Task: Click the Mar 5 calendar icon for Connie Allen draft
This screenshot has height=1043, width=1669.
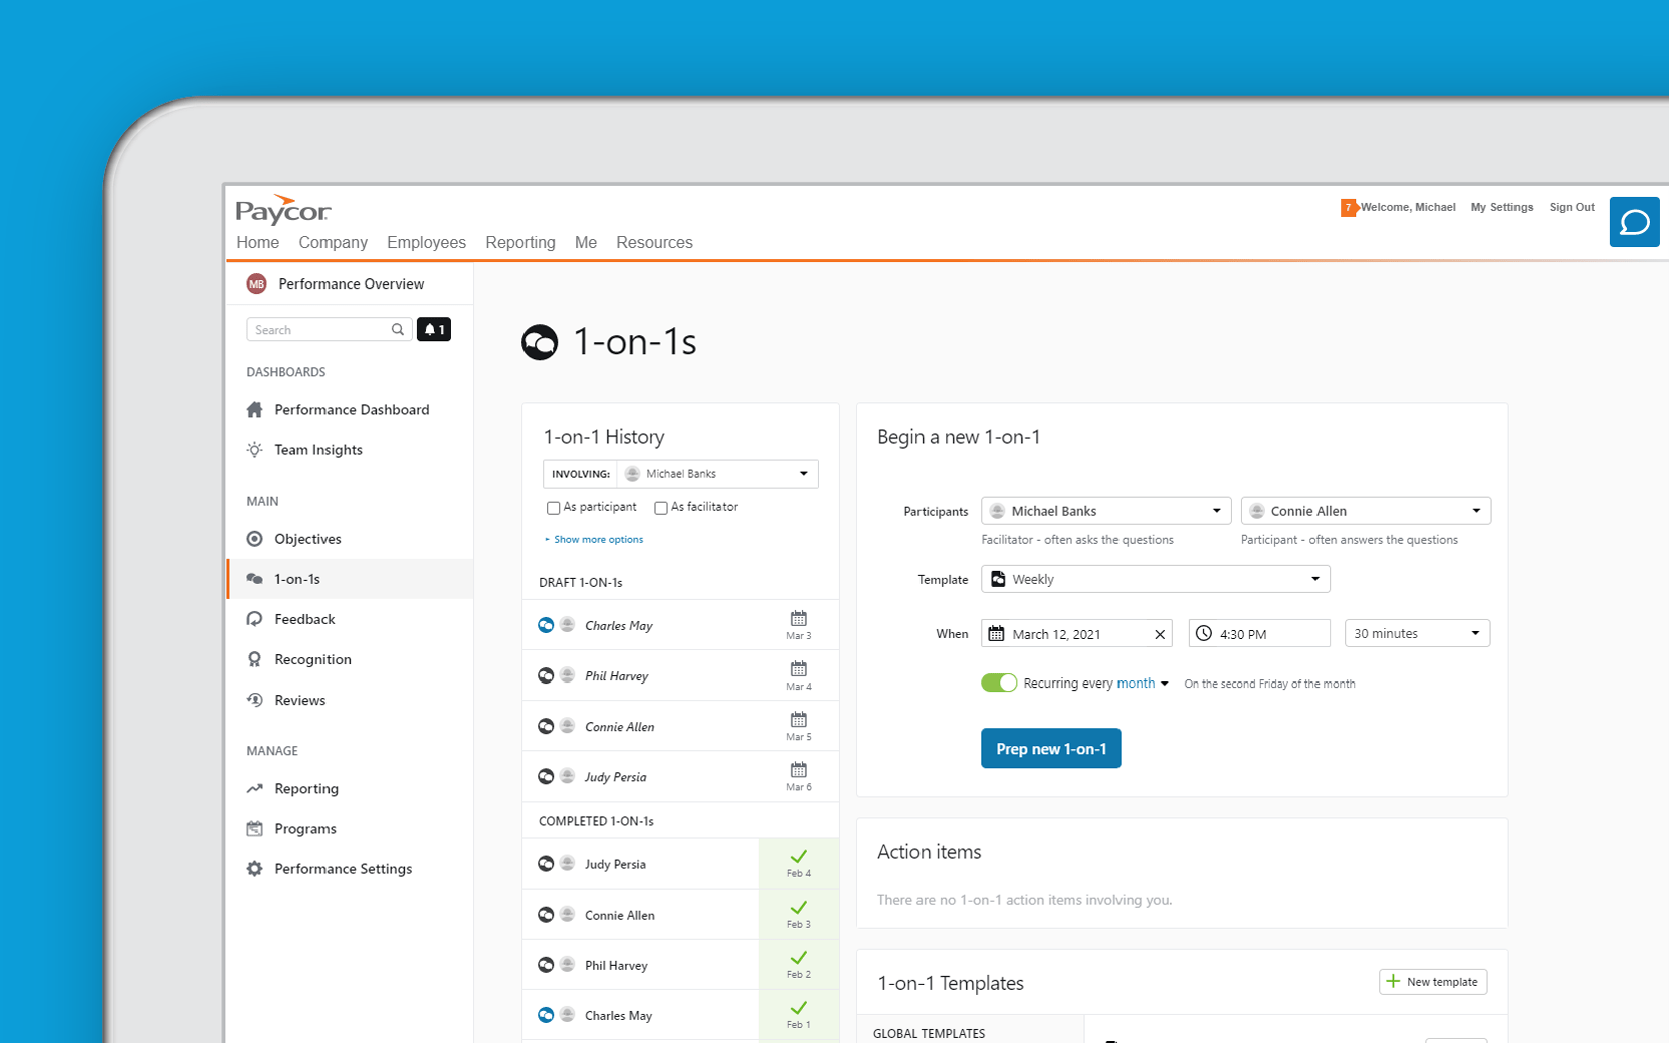Action: 798,720
